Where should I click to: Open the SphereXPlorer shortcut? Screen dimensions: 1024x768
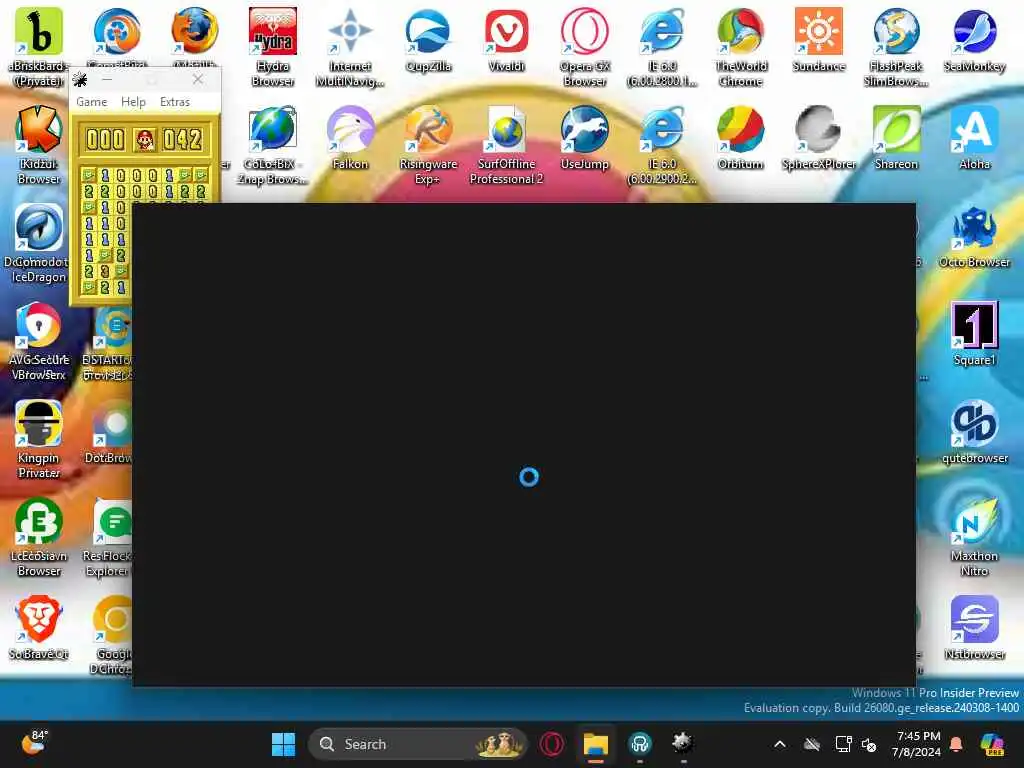pyautogui.click(x=818, y=137)
